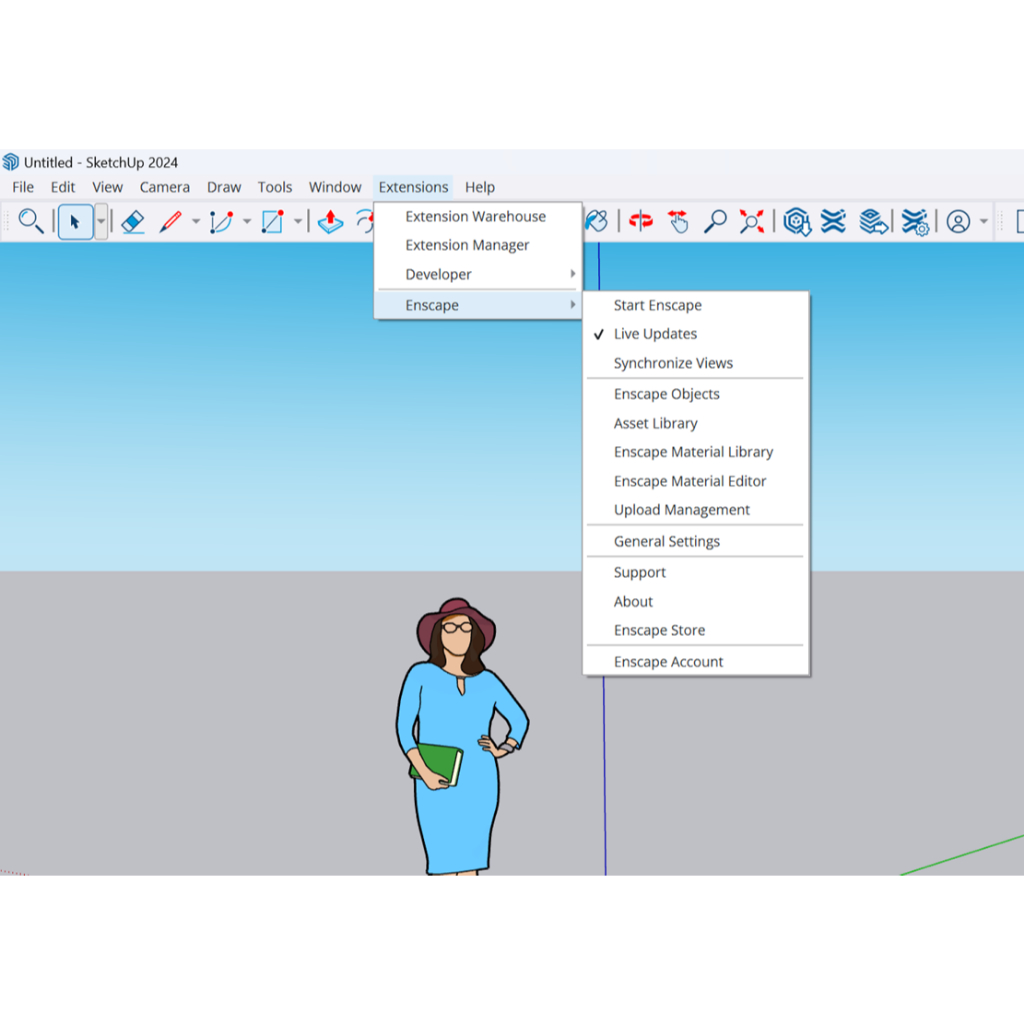Click the Zoom Extents icon
Image resolution: width=1024 pixels, height=1024 pixels.
(x=752, y=222)
